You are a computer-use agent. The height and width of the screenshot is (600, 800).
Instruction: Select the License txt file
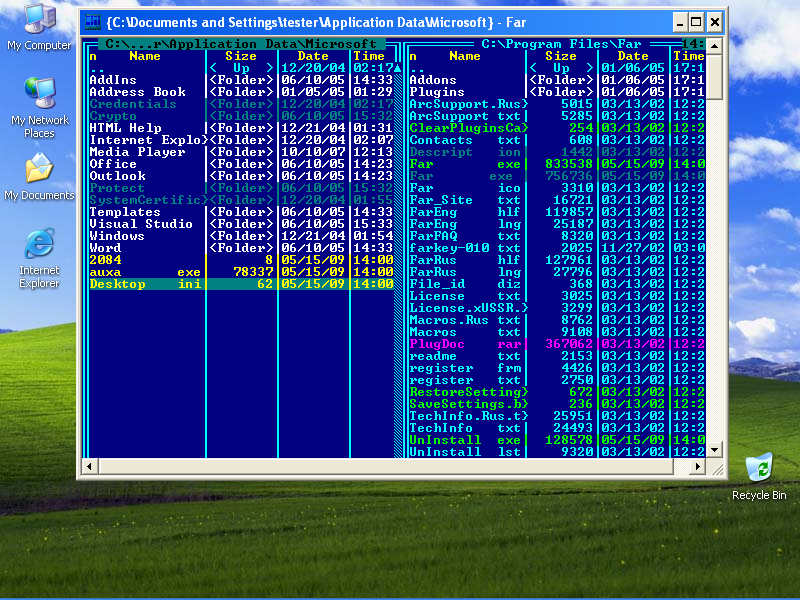[557, 296]
